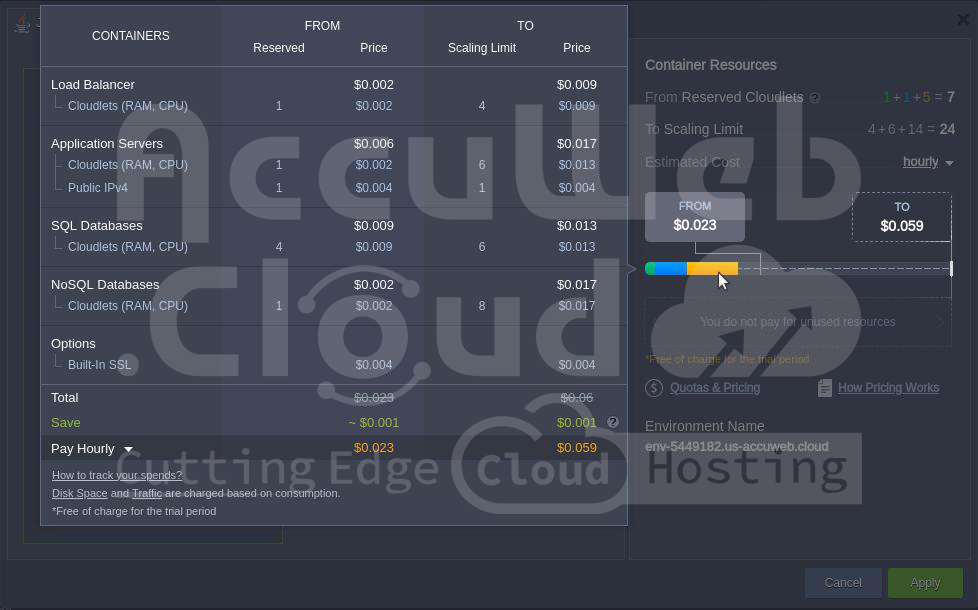Click the question mark icon next to Save

point(613,422)
